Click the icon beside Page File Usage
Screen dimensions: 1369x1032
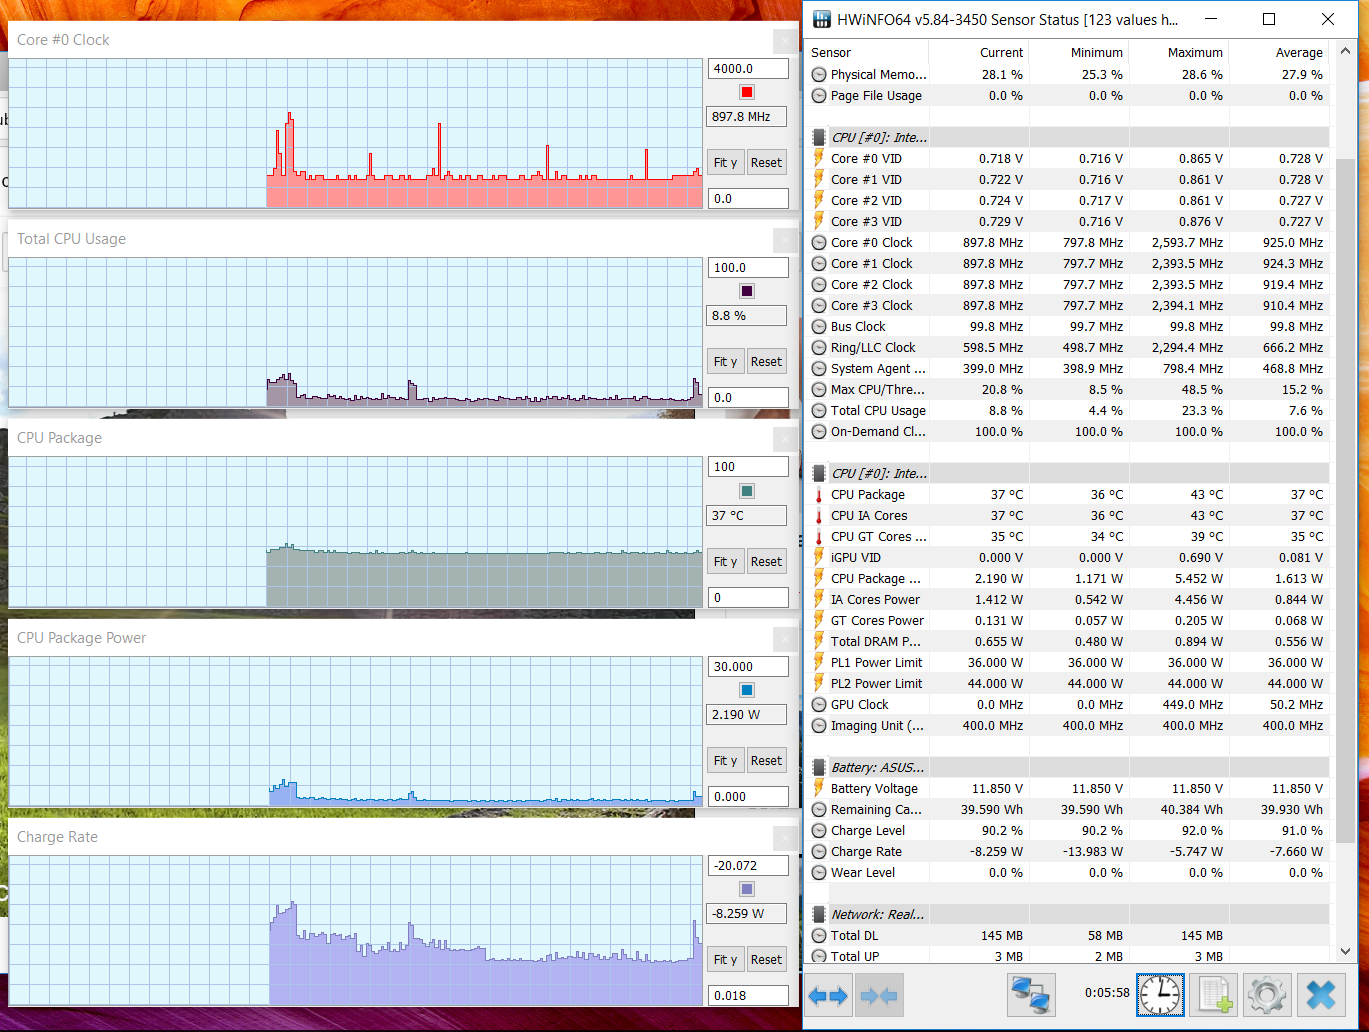(819, 95)
